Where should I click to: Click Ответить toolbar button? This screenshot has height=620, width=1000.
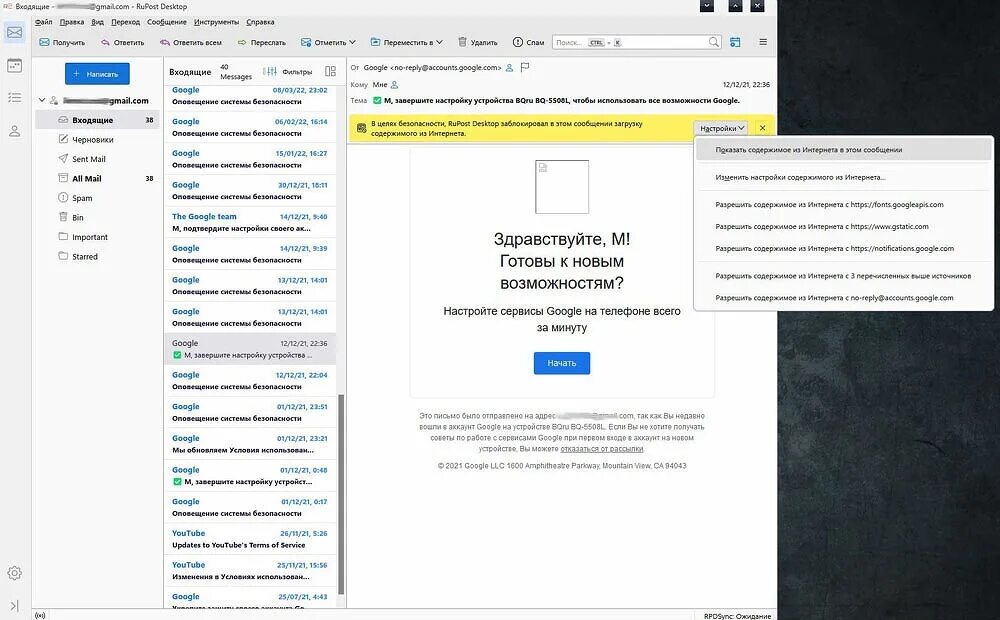[x=122, y=42]
